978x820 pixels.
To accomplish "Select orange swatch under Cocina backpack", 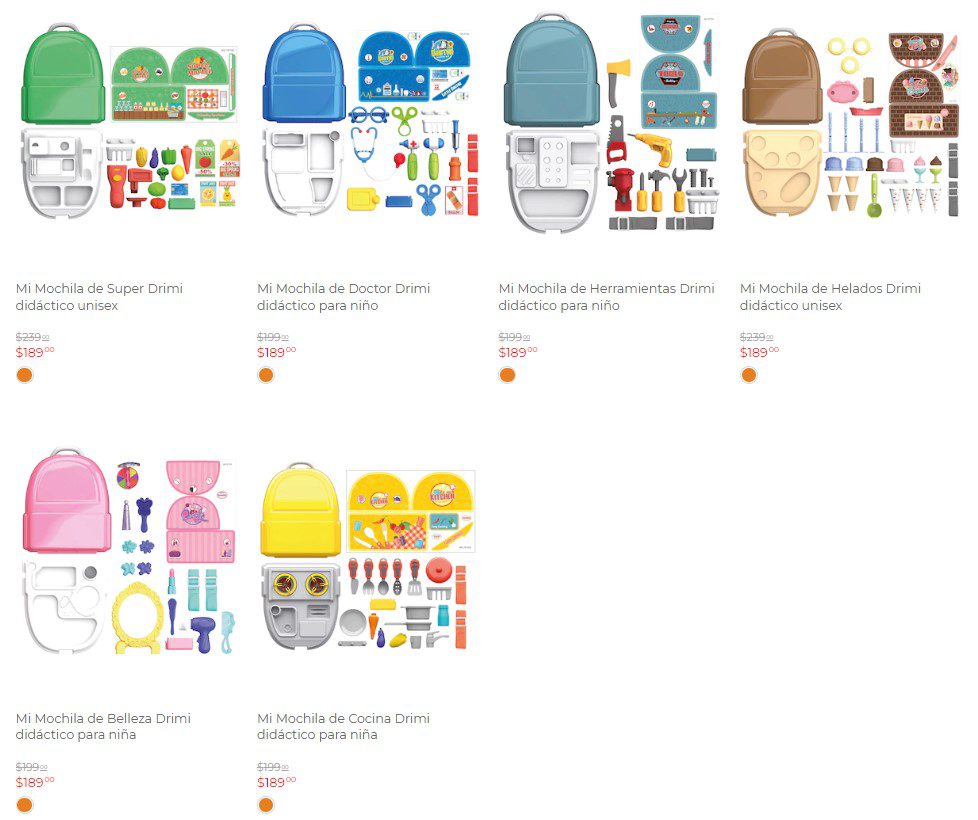I will point(266,804).
